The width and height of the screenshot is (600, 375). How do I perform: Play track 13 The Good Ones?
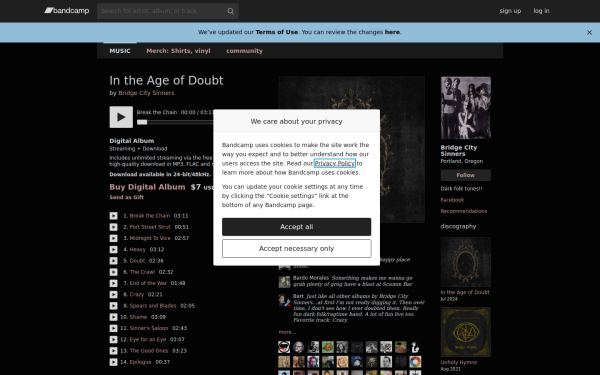click(x=114, y=351)
